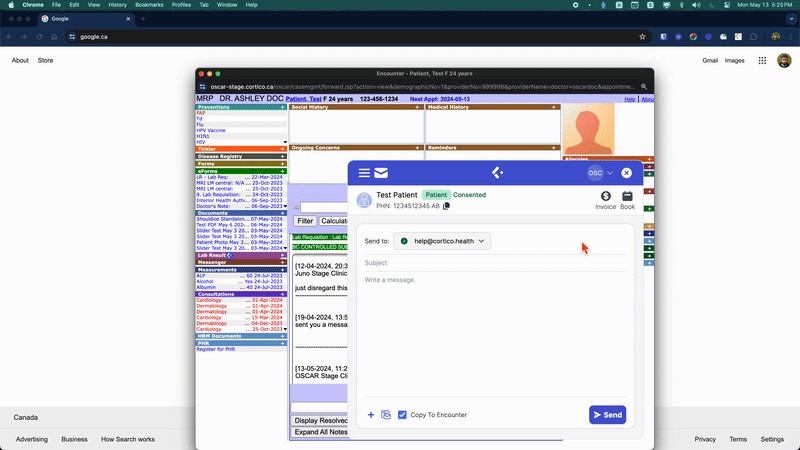Add a new Prevention with plus
Viewport: 800px width, 450px height.
tap(283, 107)
